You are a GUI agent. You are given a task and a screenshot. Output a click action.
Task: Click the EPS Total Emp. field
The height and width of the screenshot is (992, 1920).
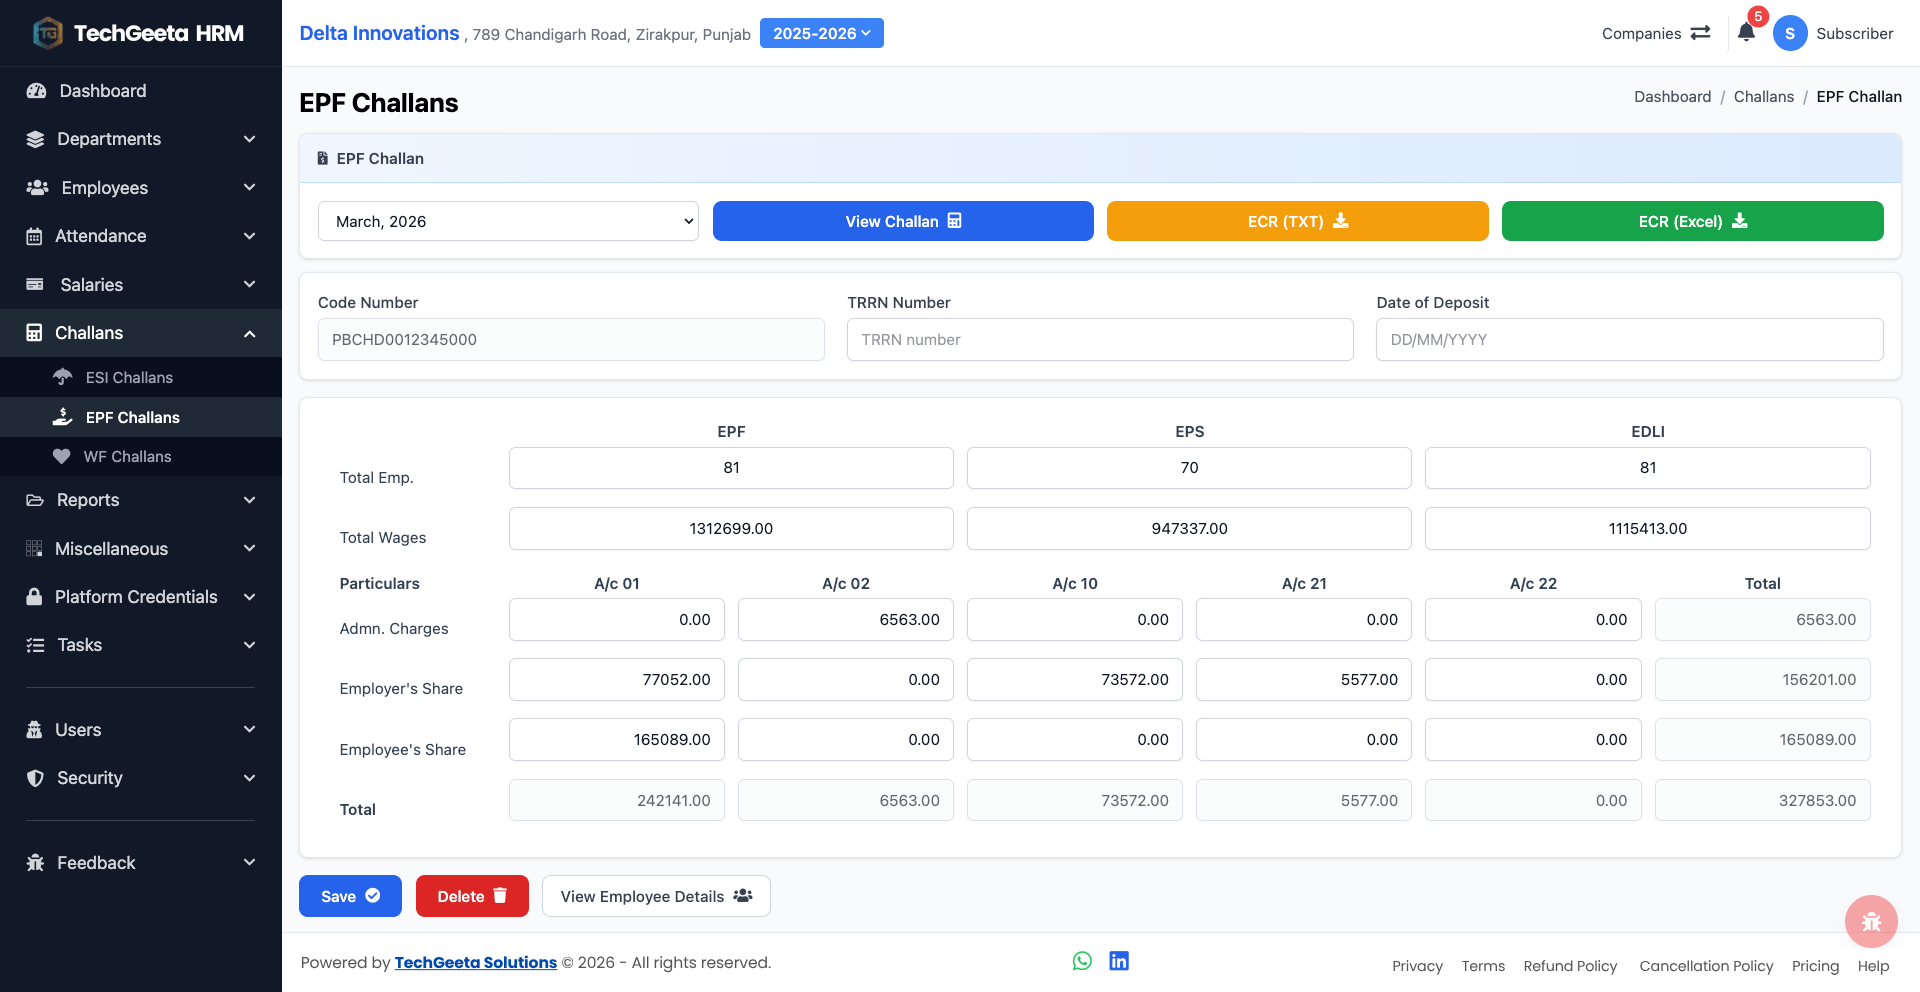click(x=1189, y=468)
